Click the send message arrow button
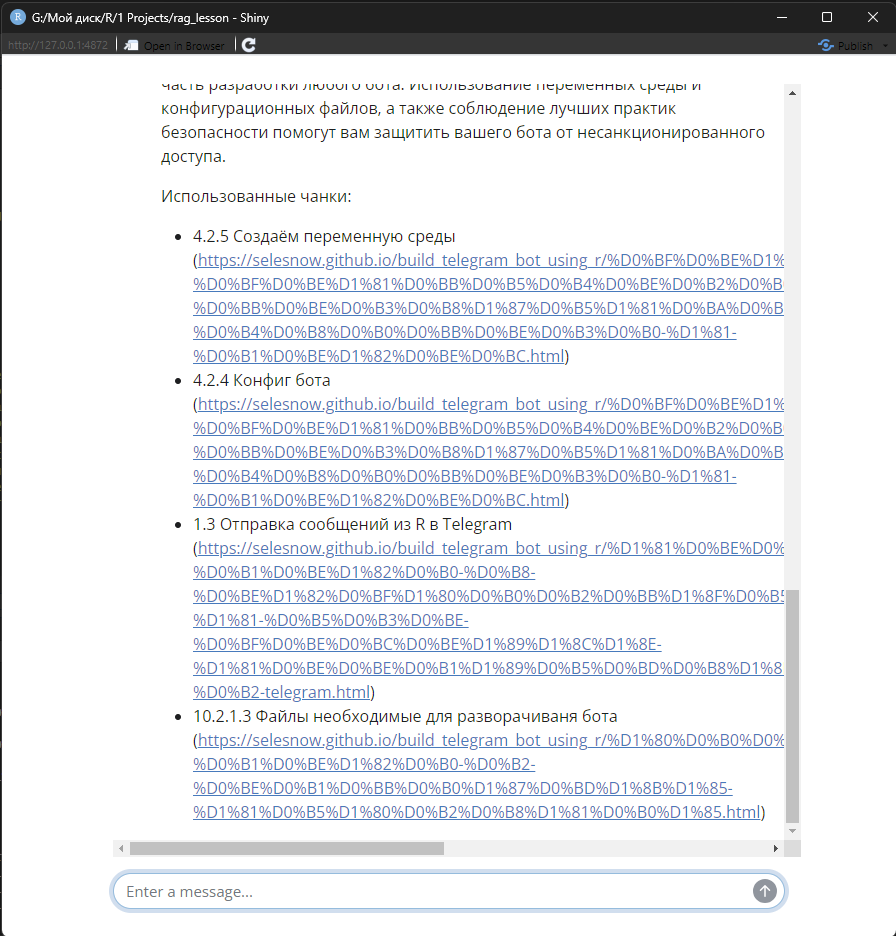The width and height of the screenshot is (896, 936). (x=764, y=891)
